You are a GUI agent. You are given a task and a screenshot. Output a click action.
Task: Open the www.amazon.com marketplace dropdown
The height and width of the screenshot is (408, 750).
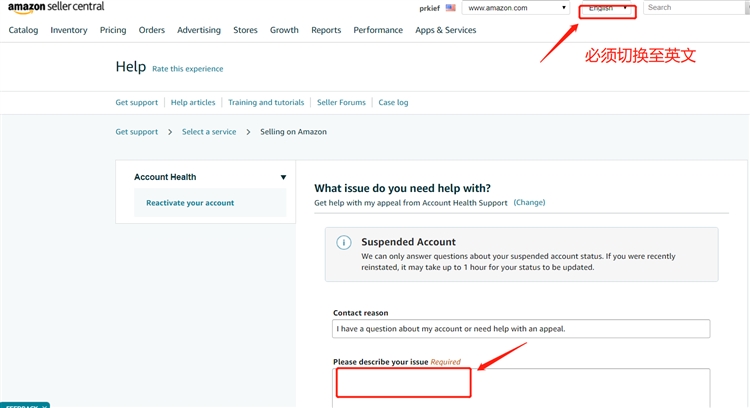[516, 8]
